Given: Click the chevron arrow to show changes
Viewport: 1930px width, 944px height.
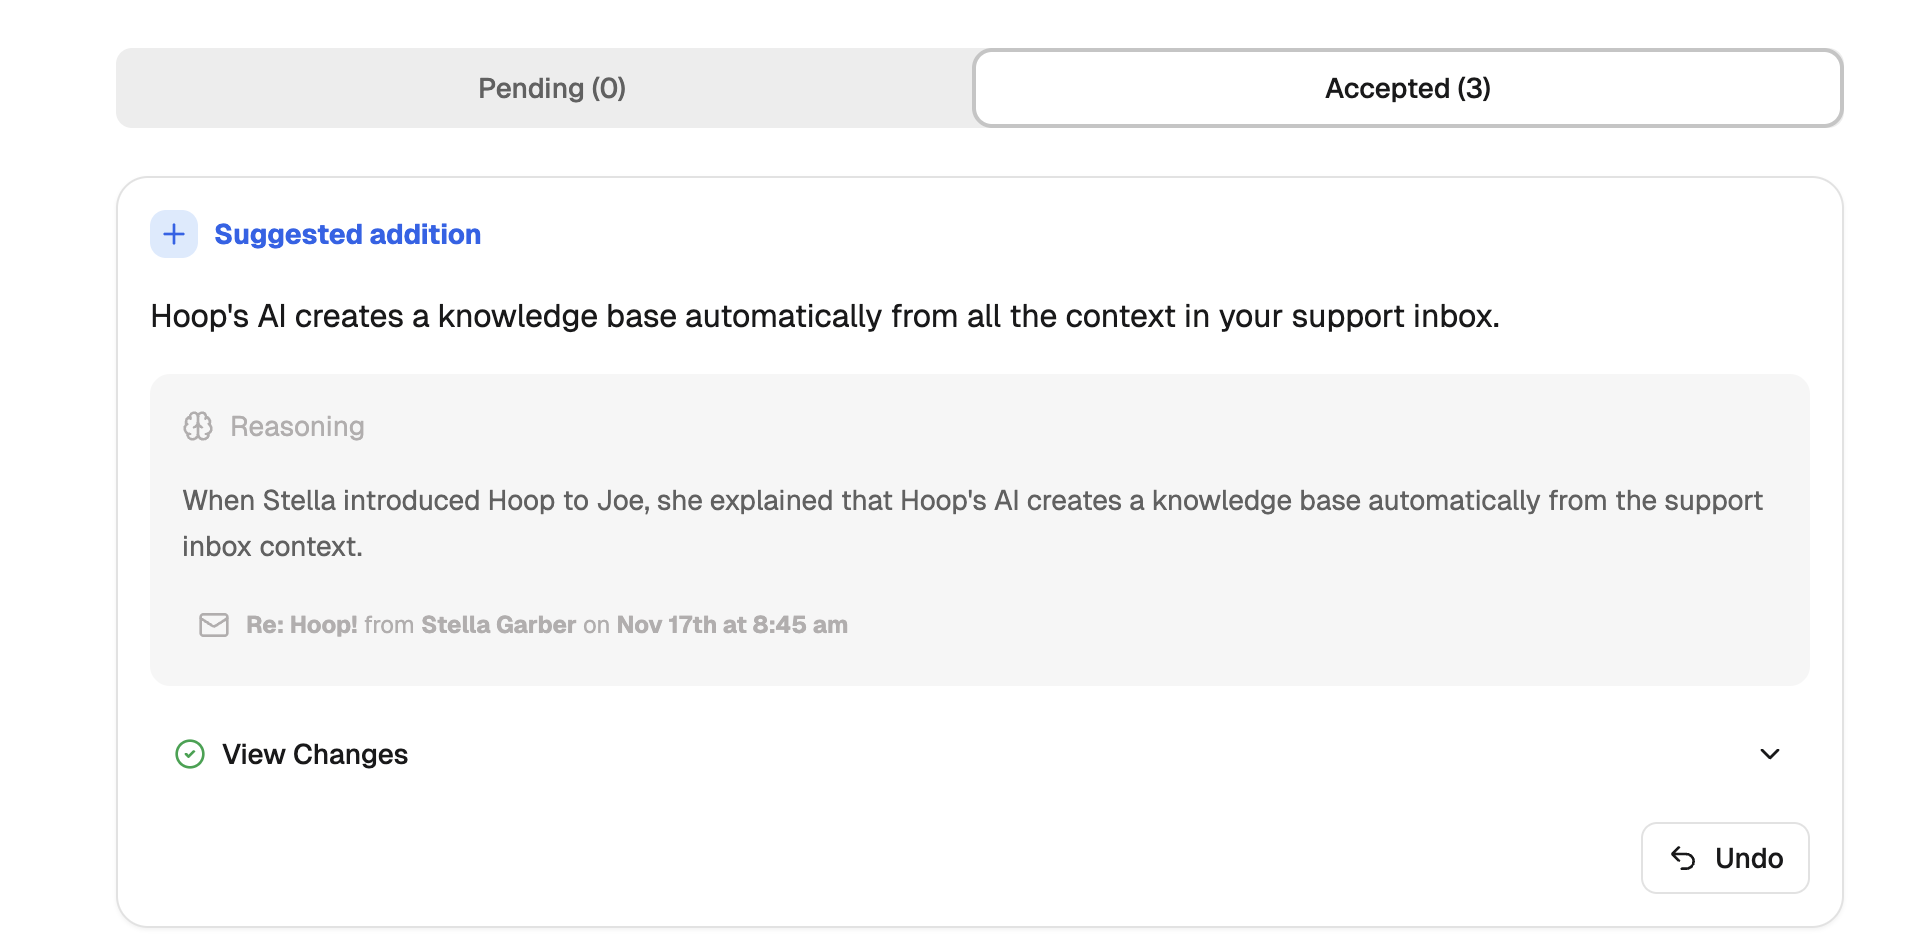Looking at the screenshot, I should pyautogui.click(x=1769, y=754).
